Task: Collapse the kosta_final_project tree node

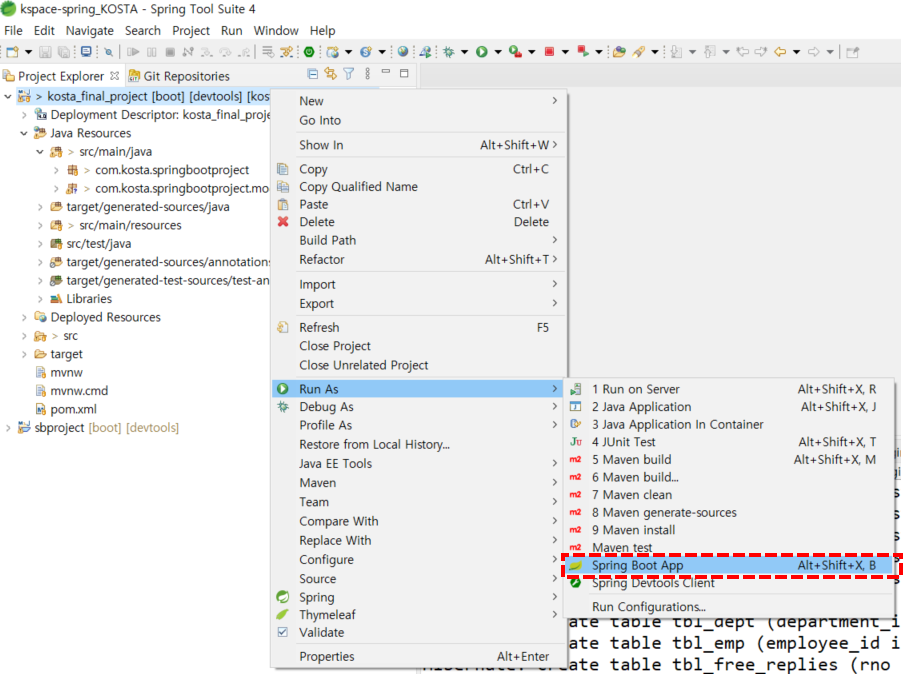Action: click(x=7, y=96)
